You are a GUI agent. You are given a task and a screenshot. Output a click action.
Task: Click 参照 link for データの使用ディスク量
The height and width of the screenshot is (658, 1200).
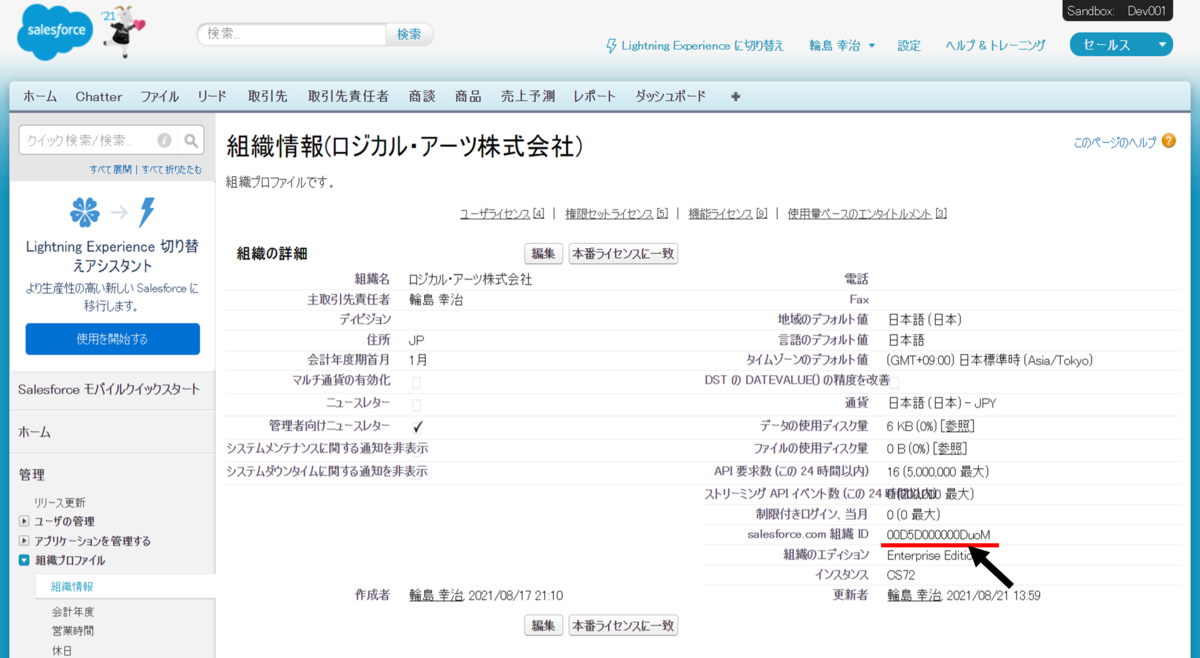click(958, 426)
